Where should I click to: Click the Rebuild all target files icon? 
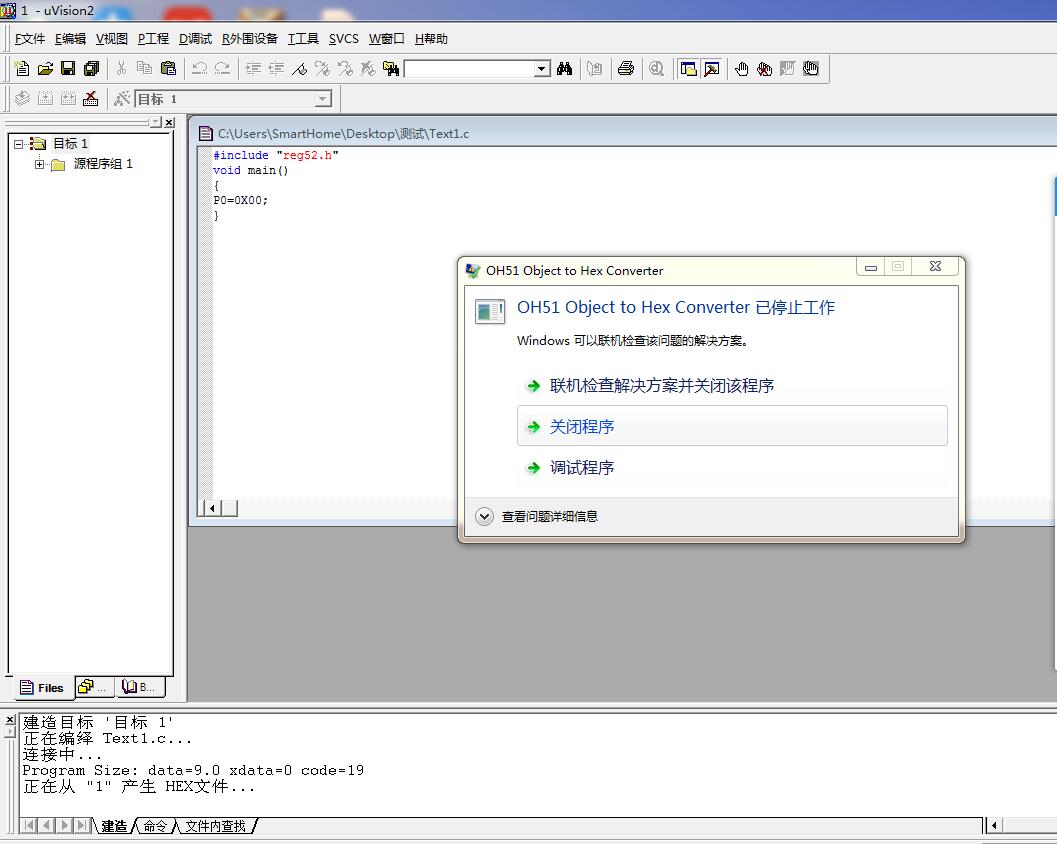point(68,99)
